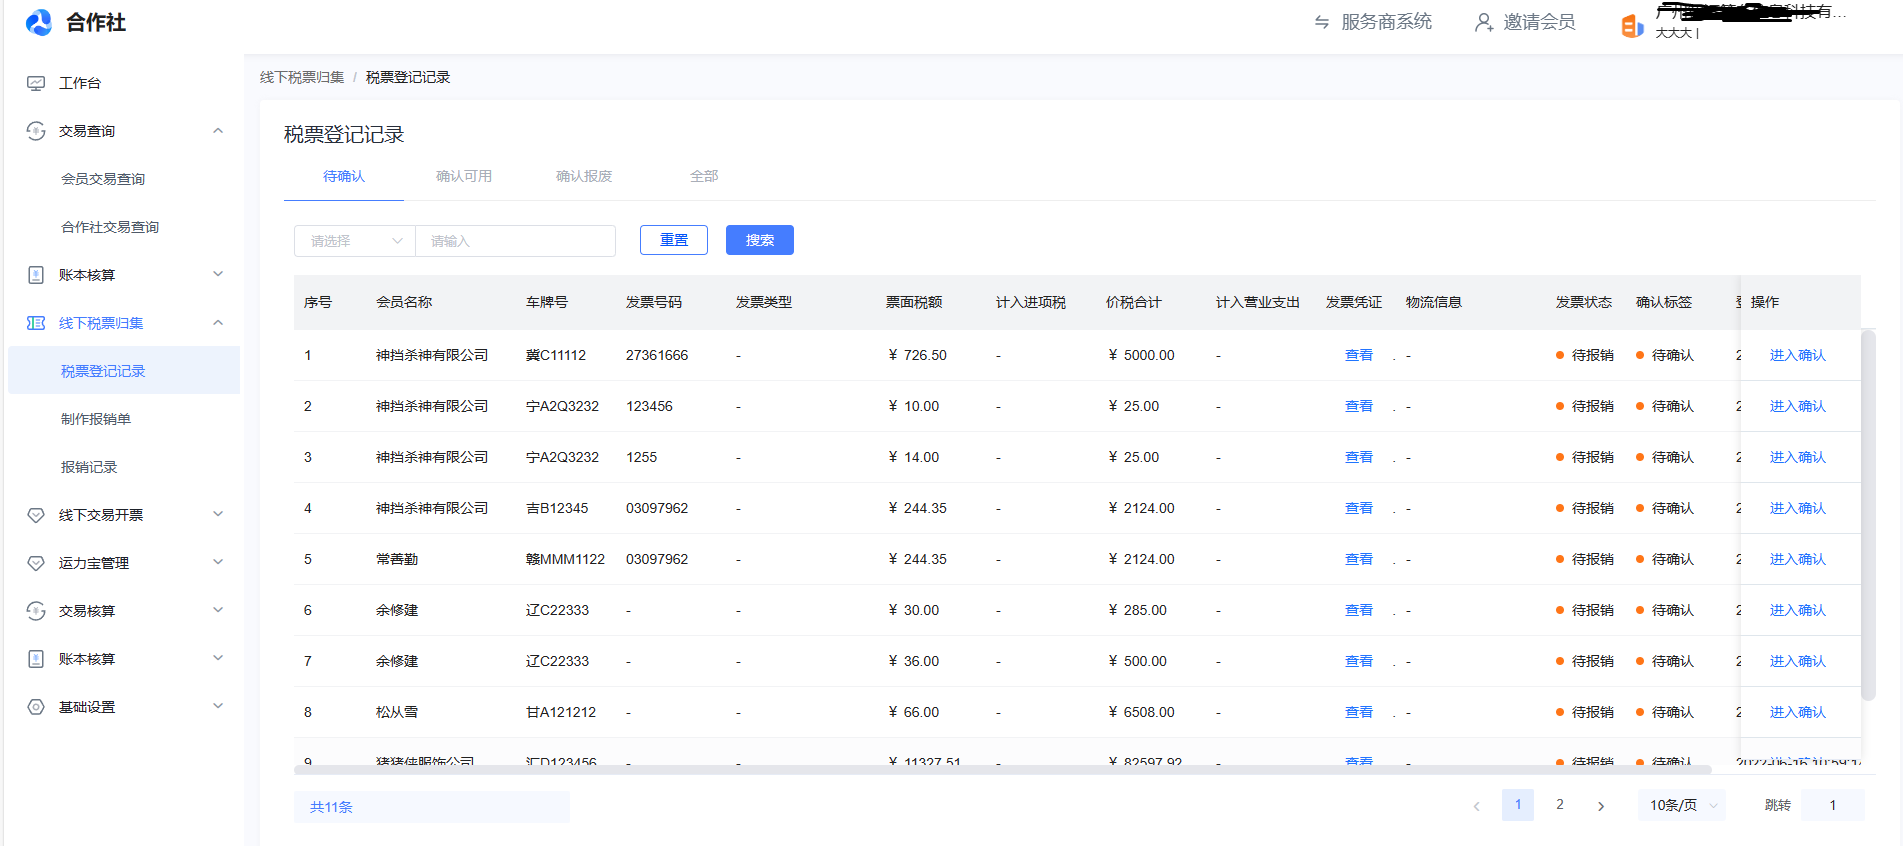1903x846 pixels.
Task: Click license plate 赣MMM1122 cell
Action: 565,559
